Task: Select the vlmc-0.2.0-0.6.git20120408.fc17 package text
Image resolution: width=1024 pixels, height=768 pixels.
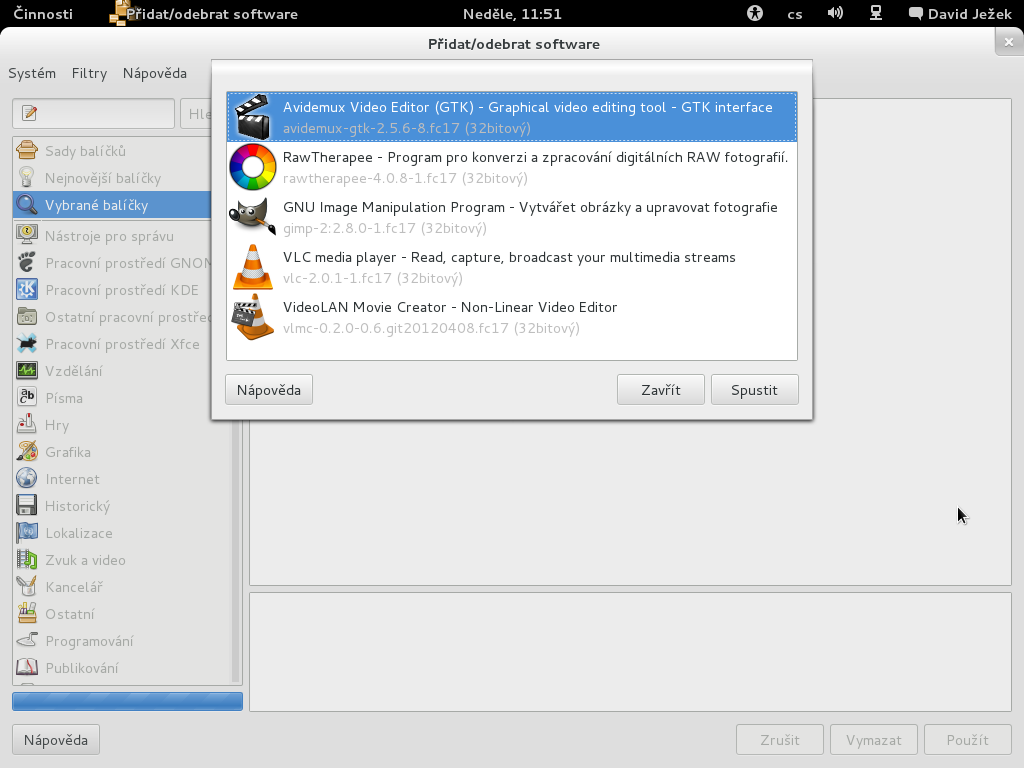Action: click(x=431, y=328)
